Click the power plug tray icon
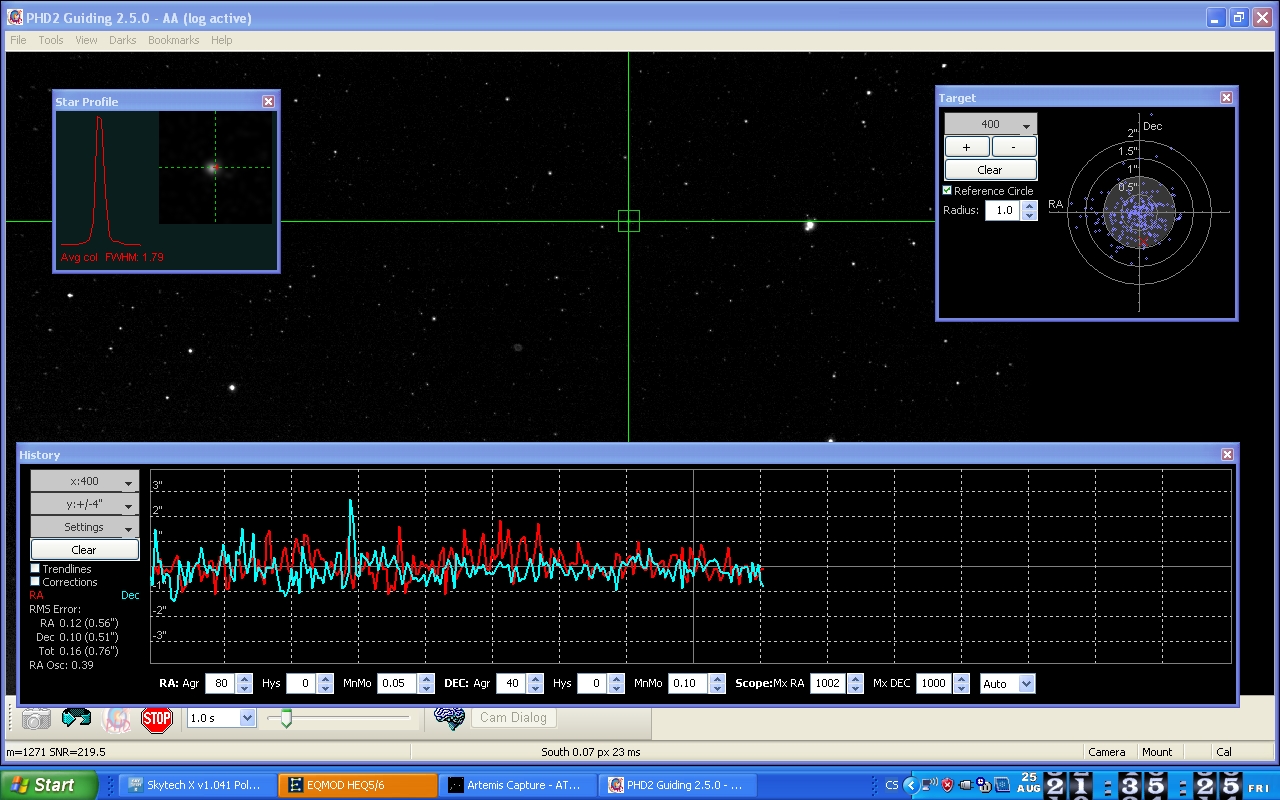The height and width of the screenshot is (800, 1280). point(966,785)
